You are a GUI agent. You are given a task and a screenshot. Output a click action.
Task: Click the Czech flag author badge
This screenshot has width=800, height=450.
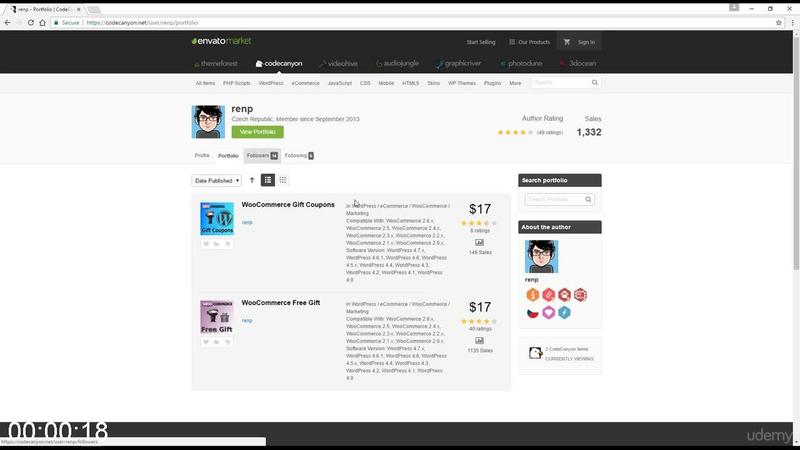pyautogui.click(x=533, y=313)
